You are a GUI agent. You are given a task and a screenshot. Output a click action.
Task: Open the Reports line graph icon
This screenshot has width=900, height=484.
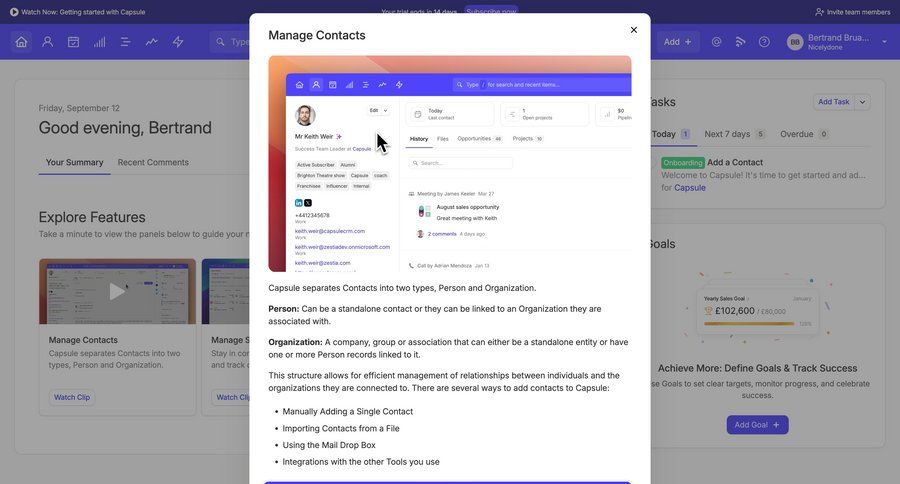pos(151,42)
